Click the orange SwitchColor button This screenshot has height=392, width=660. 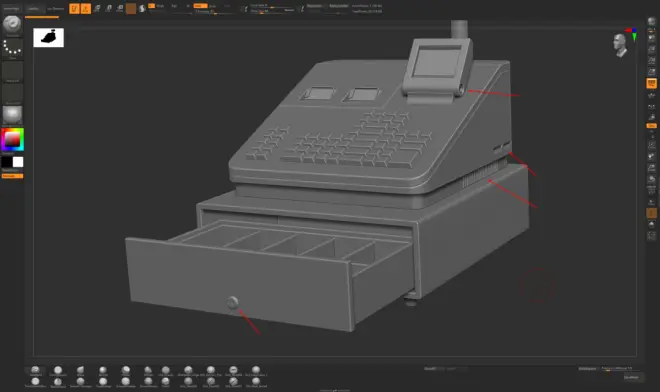coord(12,176)
